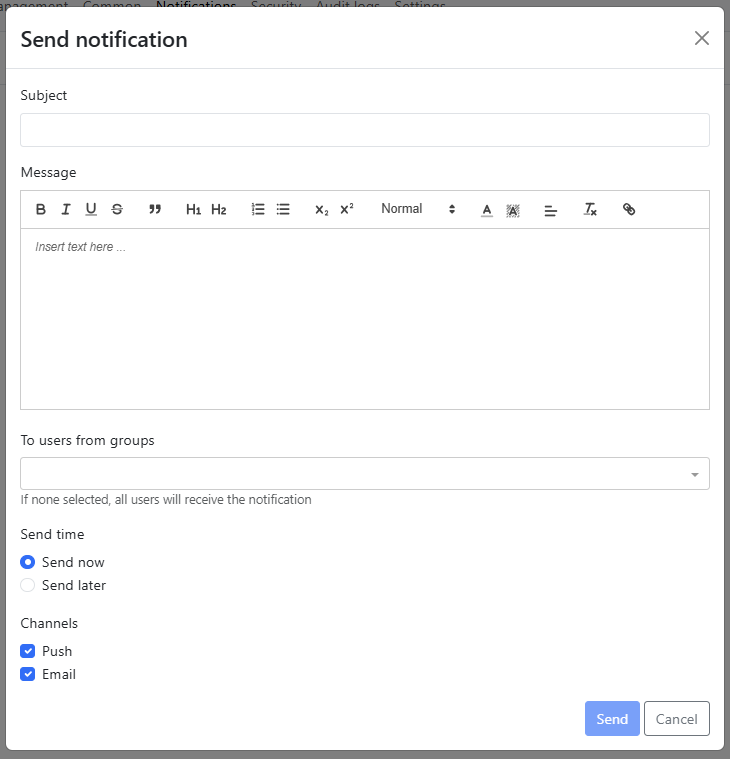Open the text color picker
730x759 pixels.
(x=487, y=210)
